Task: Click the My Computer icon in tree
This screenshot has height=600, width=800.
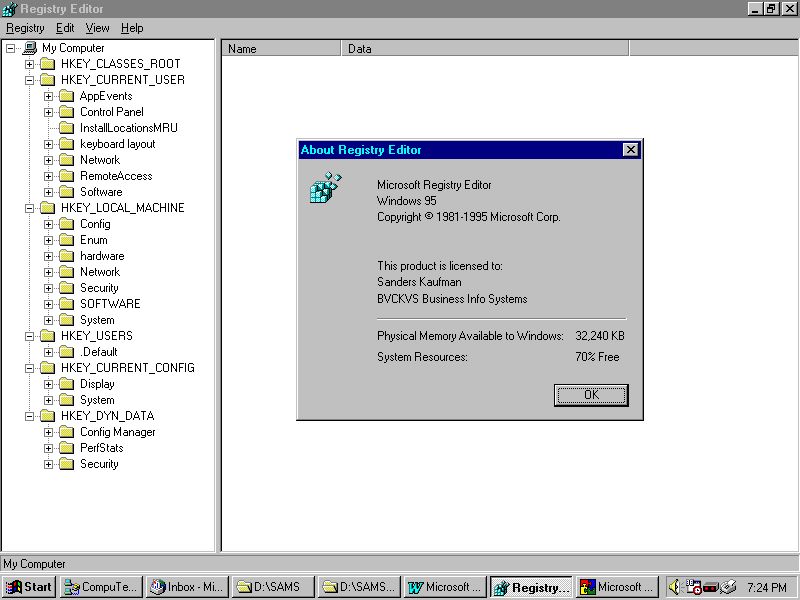Action: (30, 48)
